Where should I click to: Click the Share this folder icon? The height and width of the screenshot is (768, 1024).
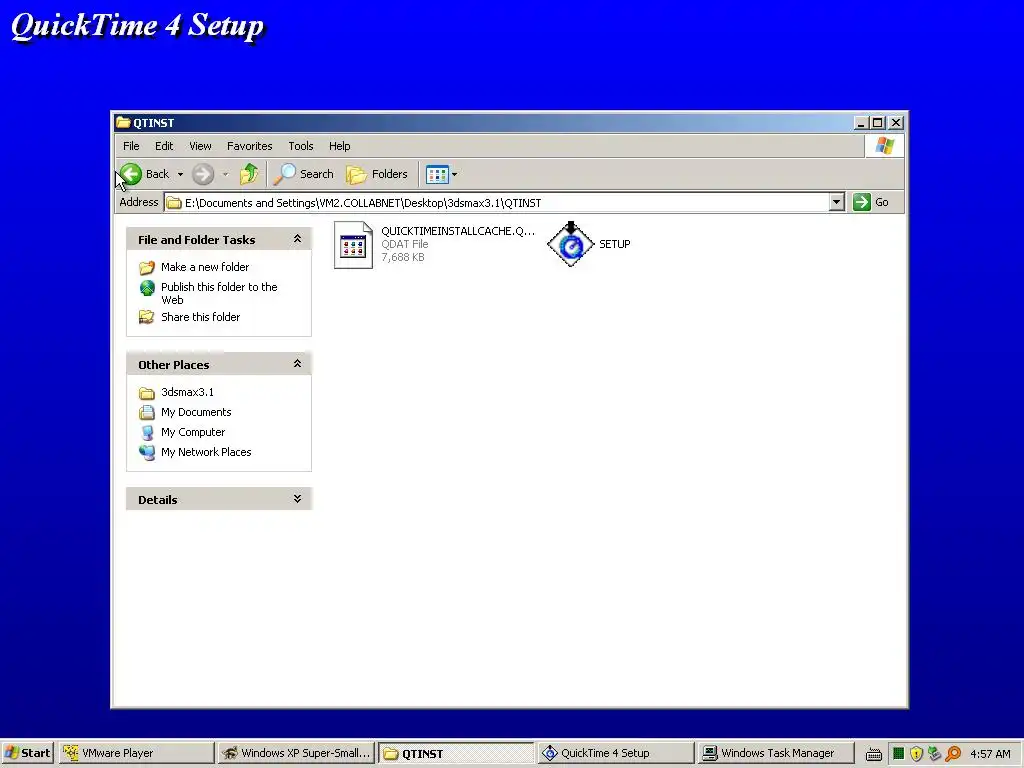(x=147, y=317)
